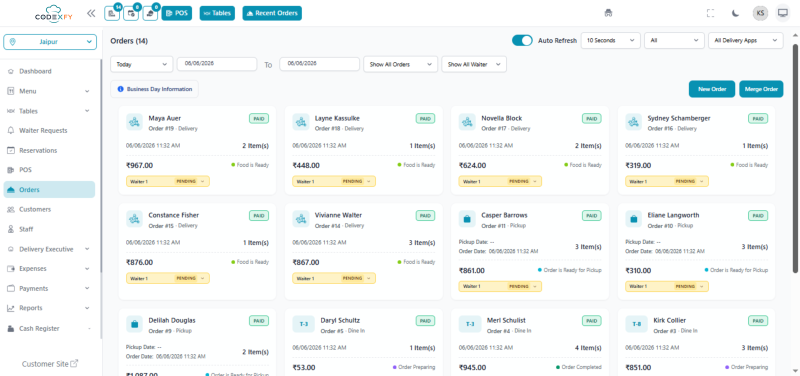The height and width of the screenshot is (376, 800).
Task: Click the Business Day Information info icon
Action: coord(120,89)
